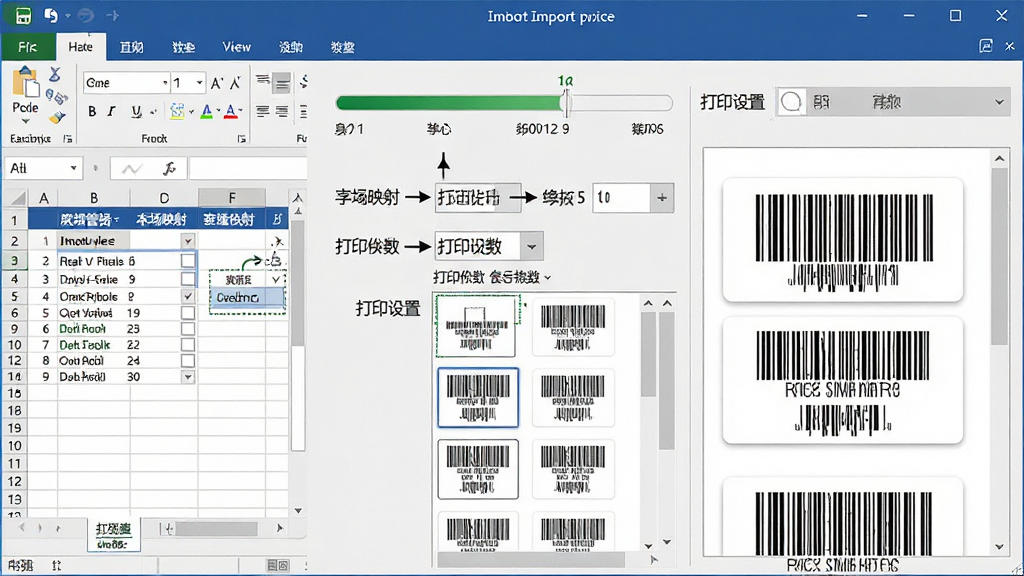Open the dropdown arrow in the row with value 30
The width and height of the screenshot is (1024, 576).
click(x=188, y=377)
